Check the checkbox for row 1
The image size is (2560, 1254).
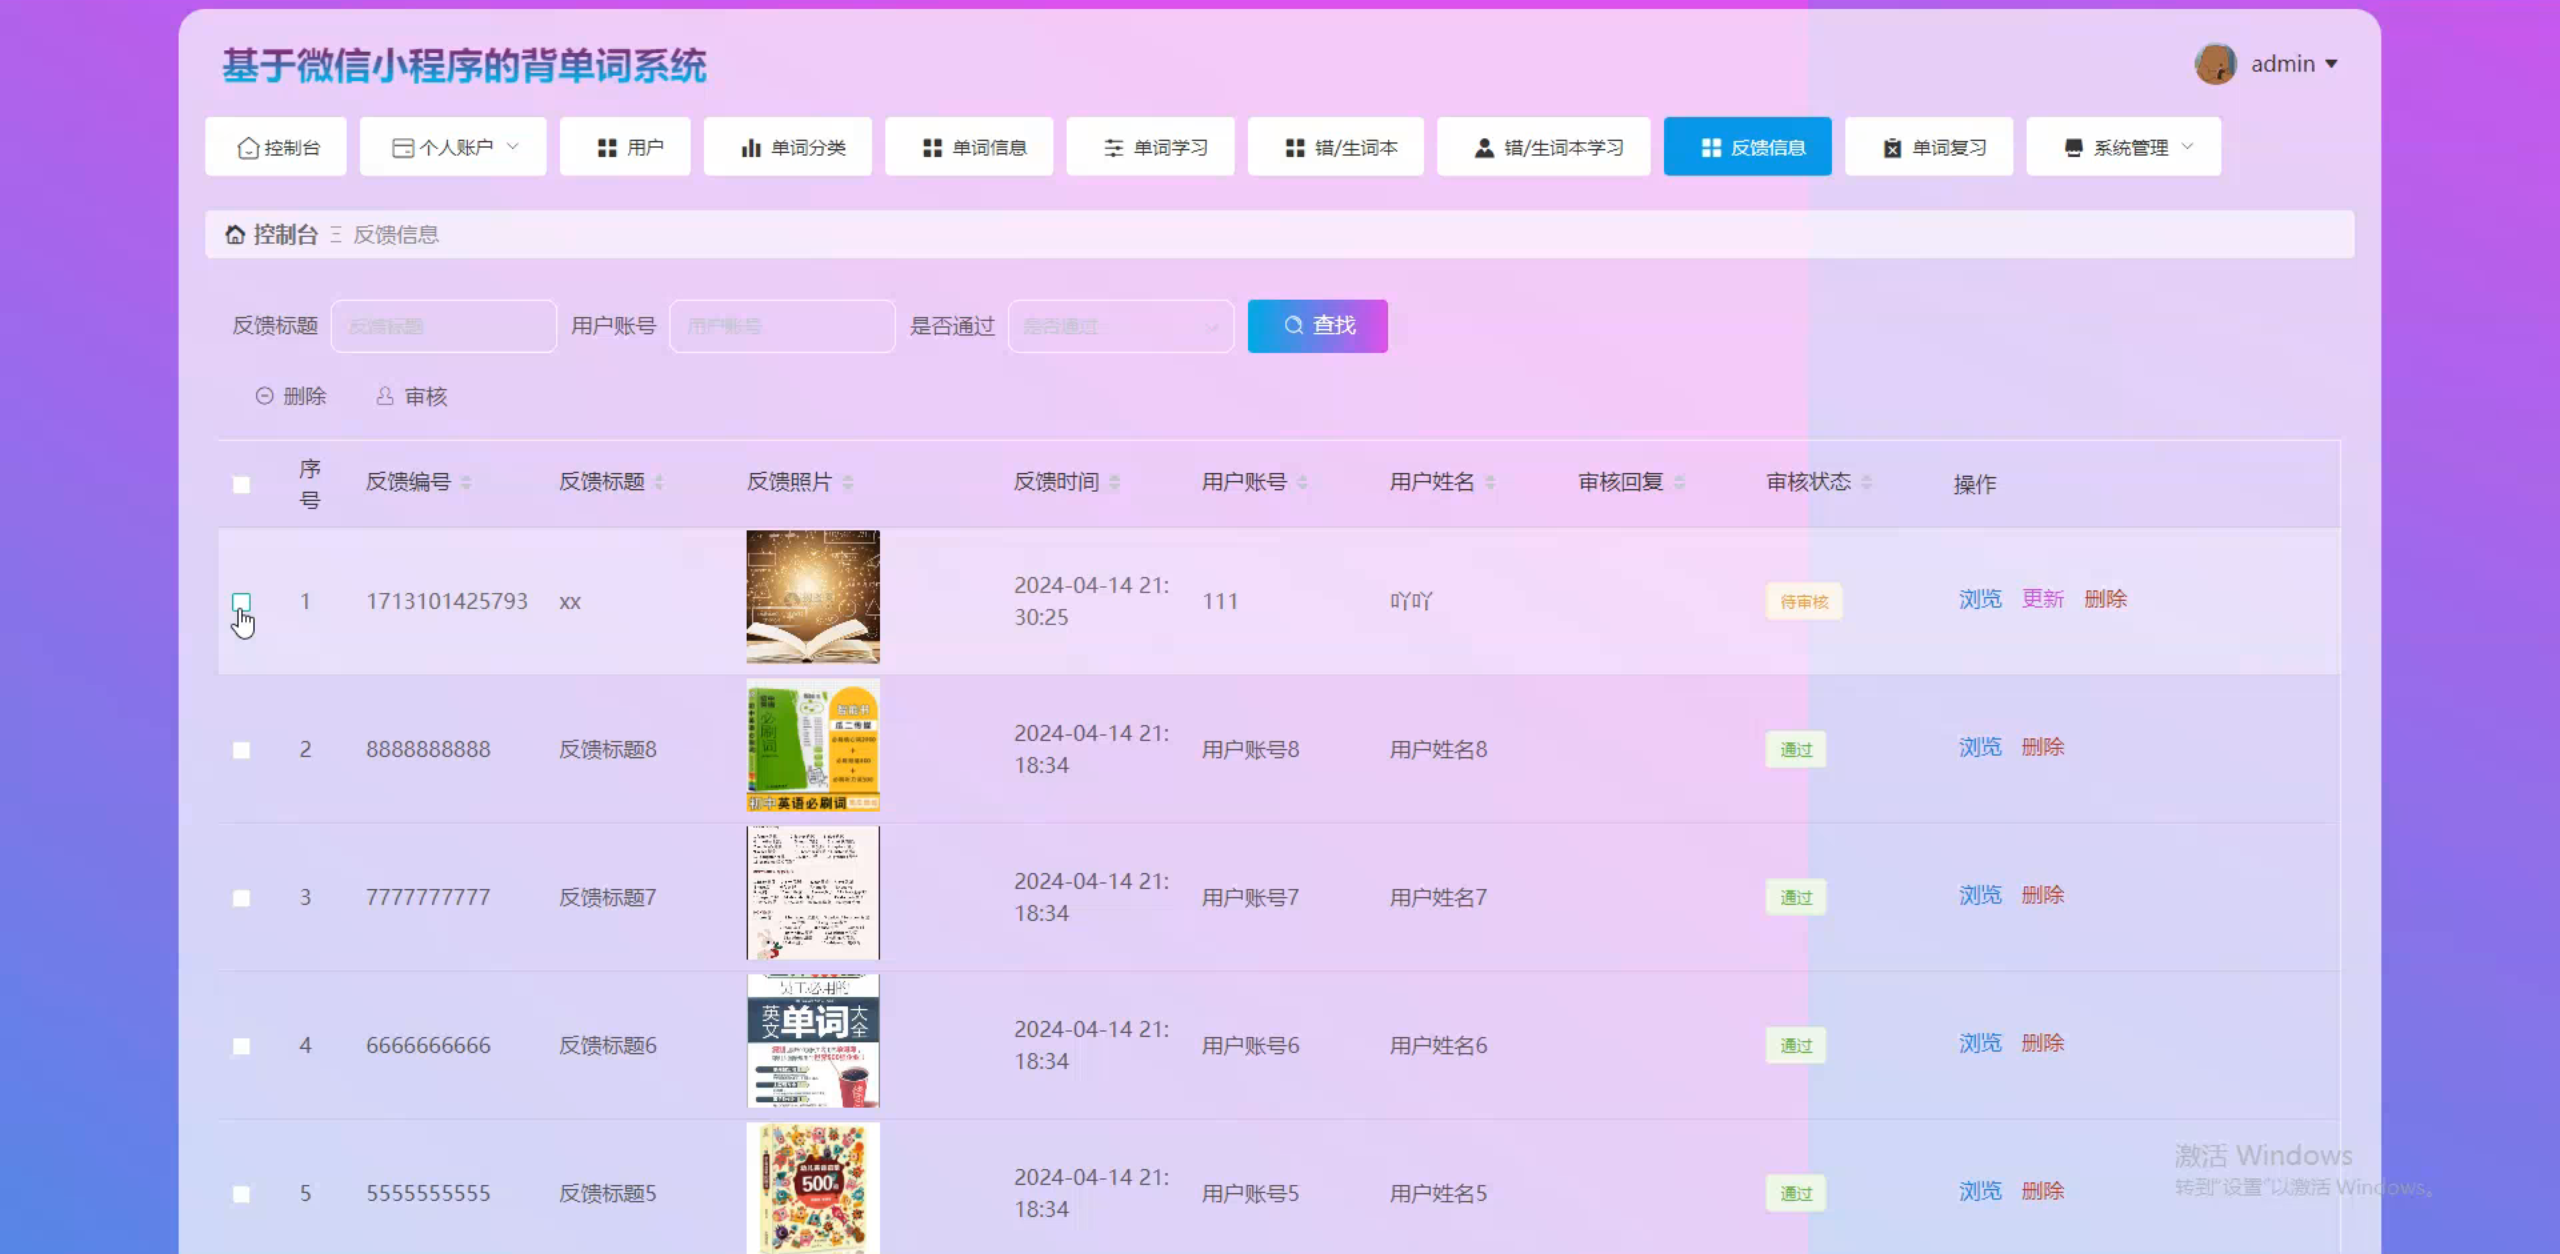click(241, 601)
